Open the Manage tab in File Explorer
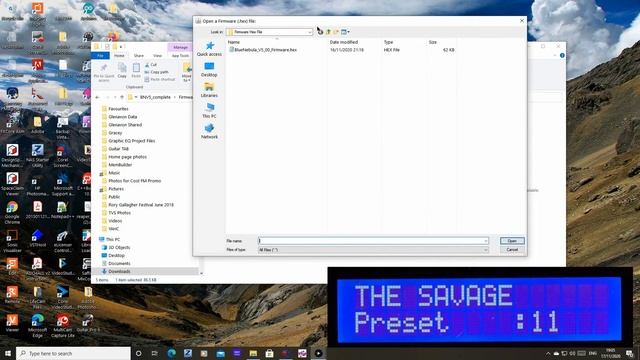This screenshot has width=640, height=360. (180, 47)
